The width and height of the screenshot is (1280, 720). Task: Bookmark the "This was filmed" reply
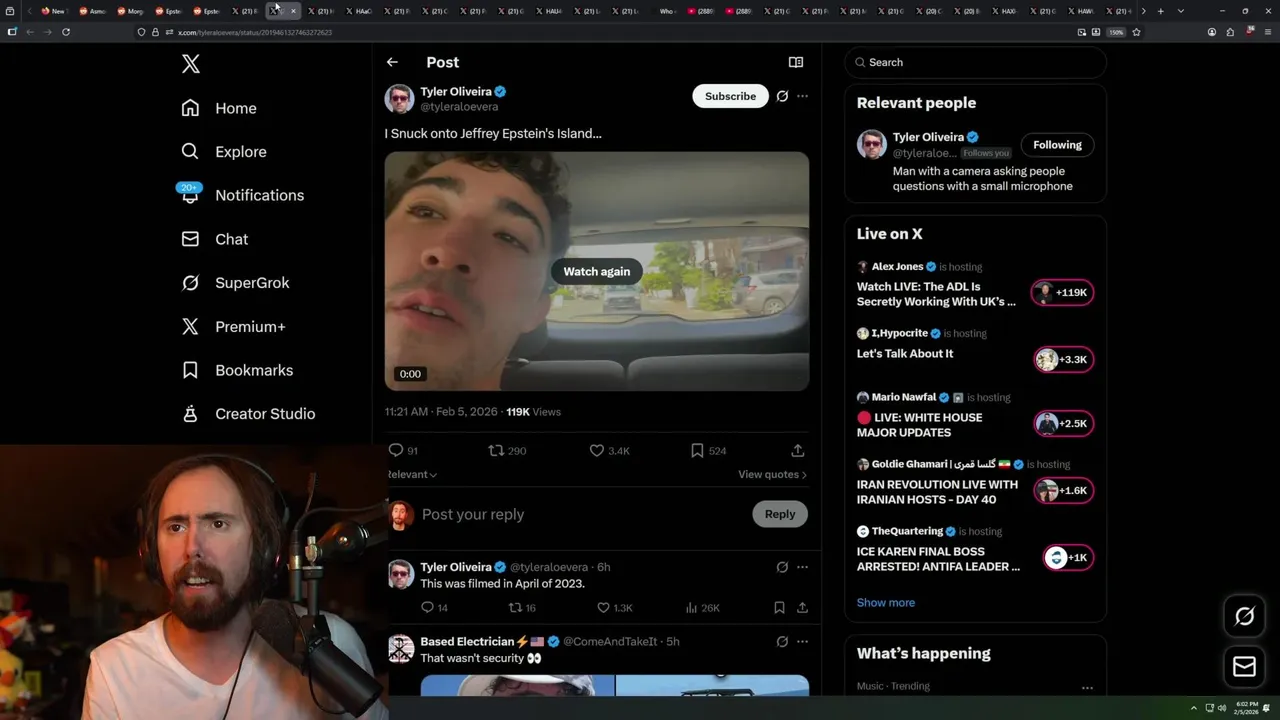coord(779,607)
